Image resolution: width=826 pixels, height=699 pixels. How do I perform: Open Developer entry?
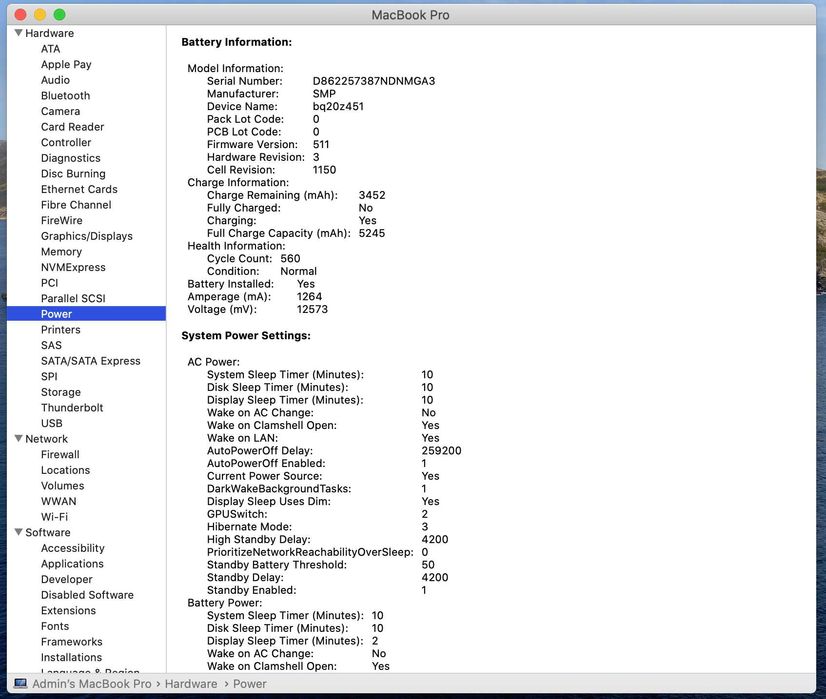point(66,579)
